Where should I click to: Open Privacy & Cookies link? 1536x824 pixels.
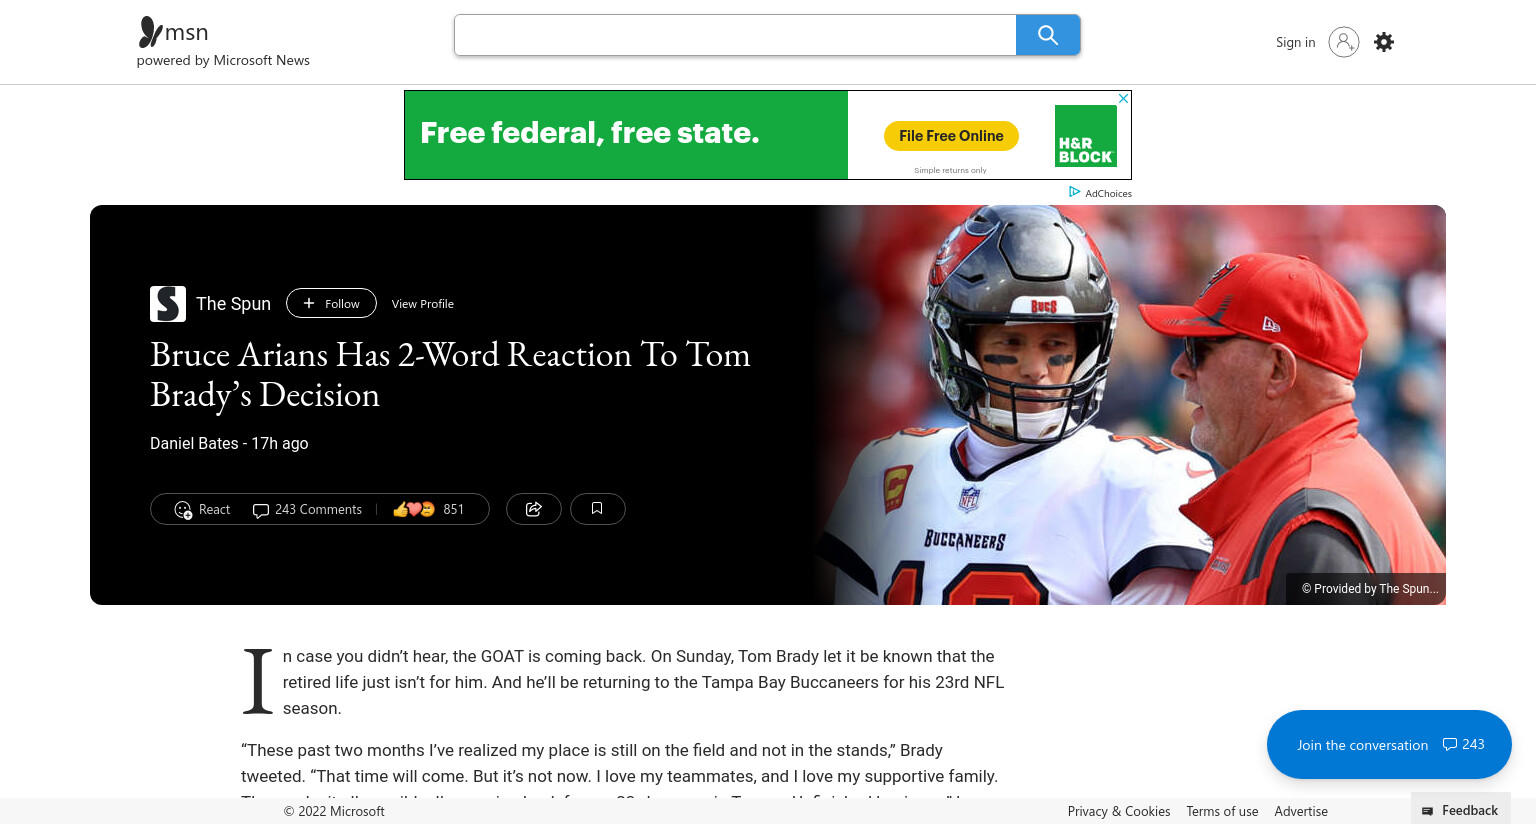click(1119, 811)
